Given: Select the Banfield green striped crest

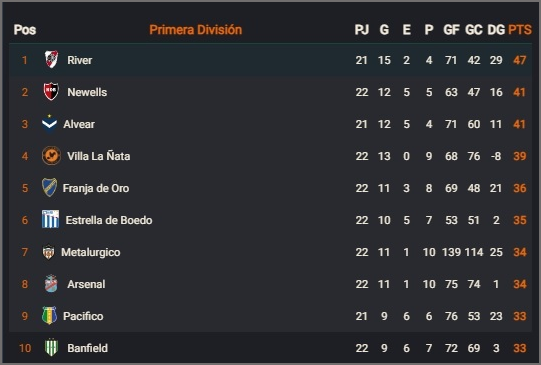Looking at the screenshot, I should tap(51, 347).
